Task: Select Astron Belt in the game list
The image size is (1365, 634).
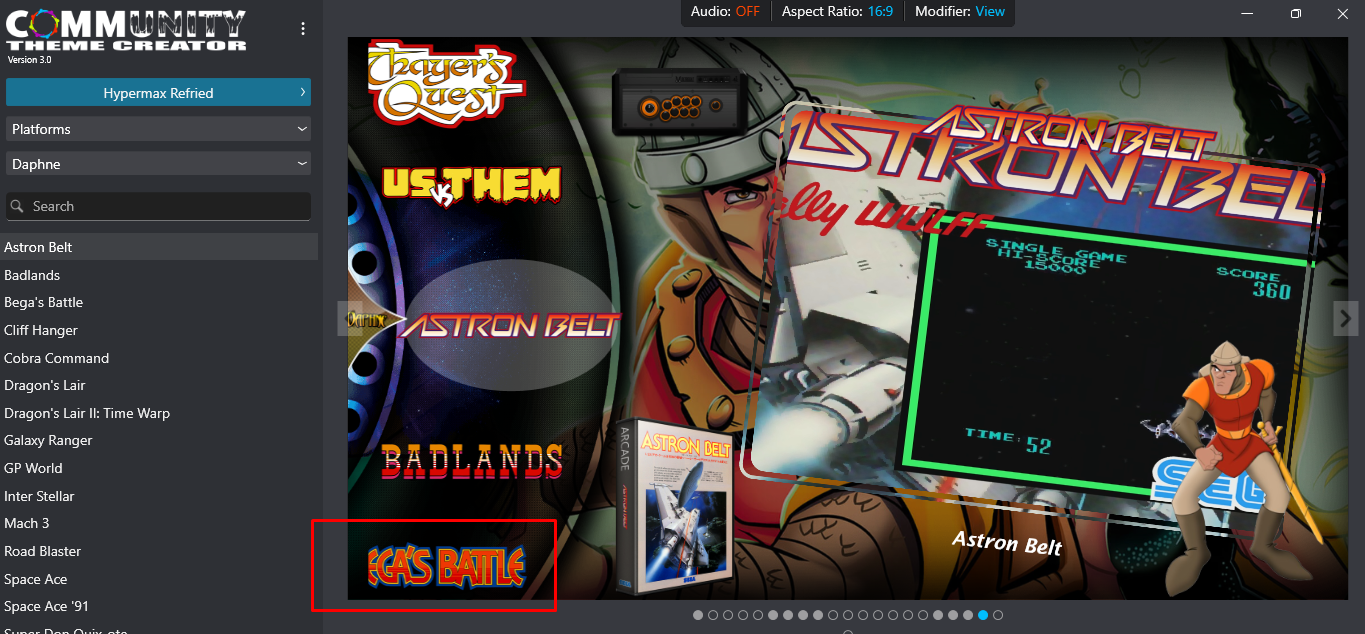Action: pyautogui.click(x=159, y=247)
